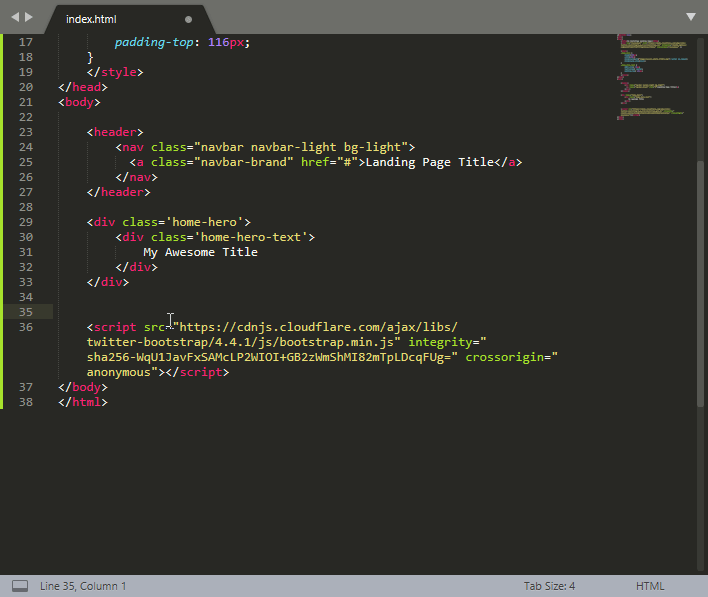
Task: Click the closing nav tag
Action: point(136,177)
